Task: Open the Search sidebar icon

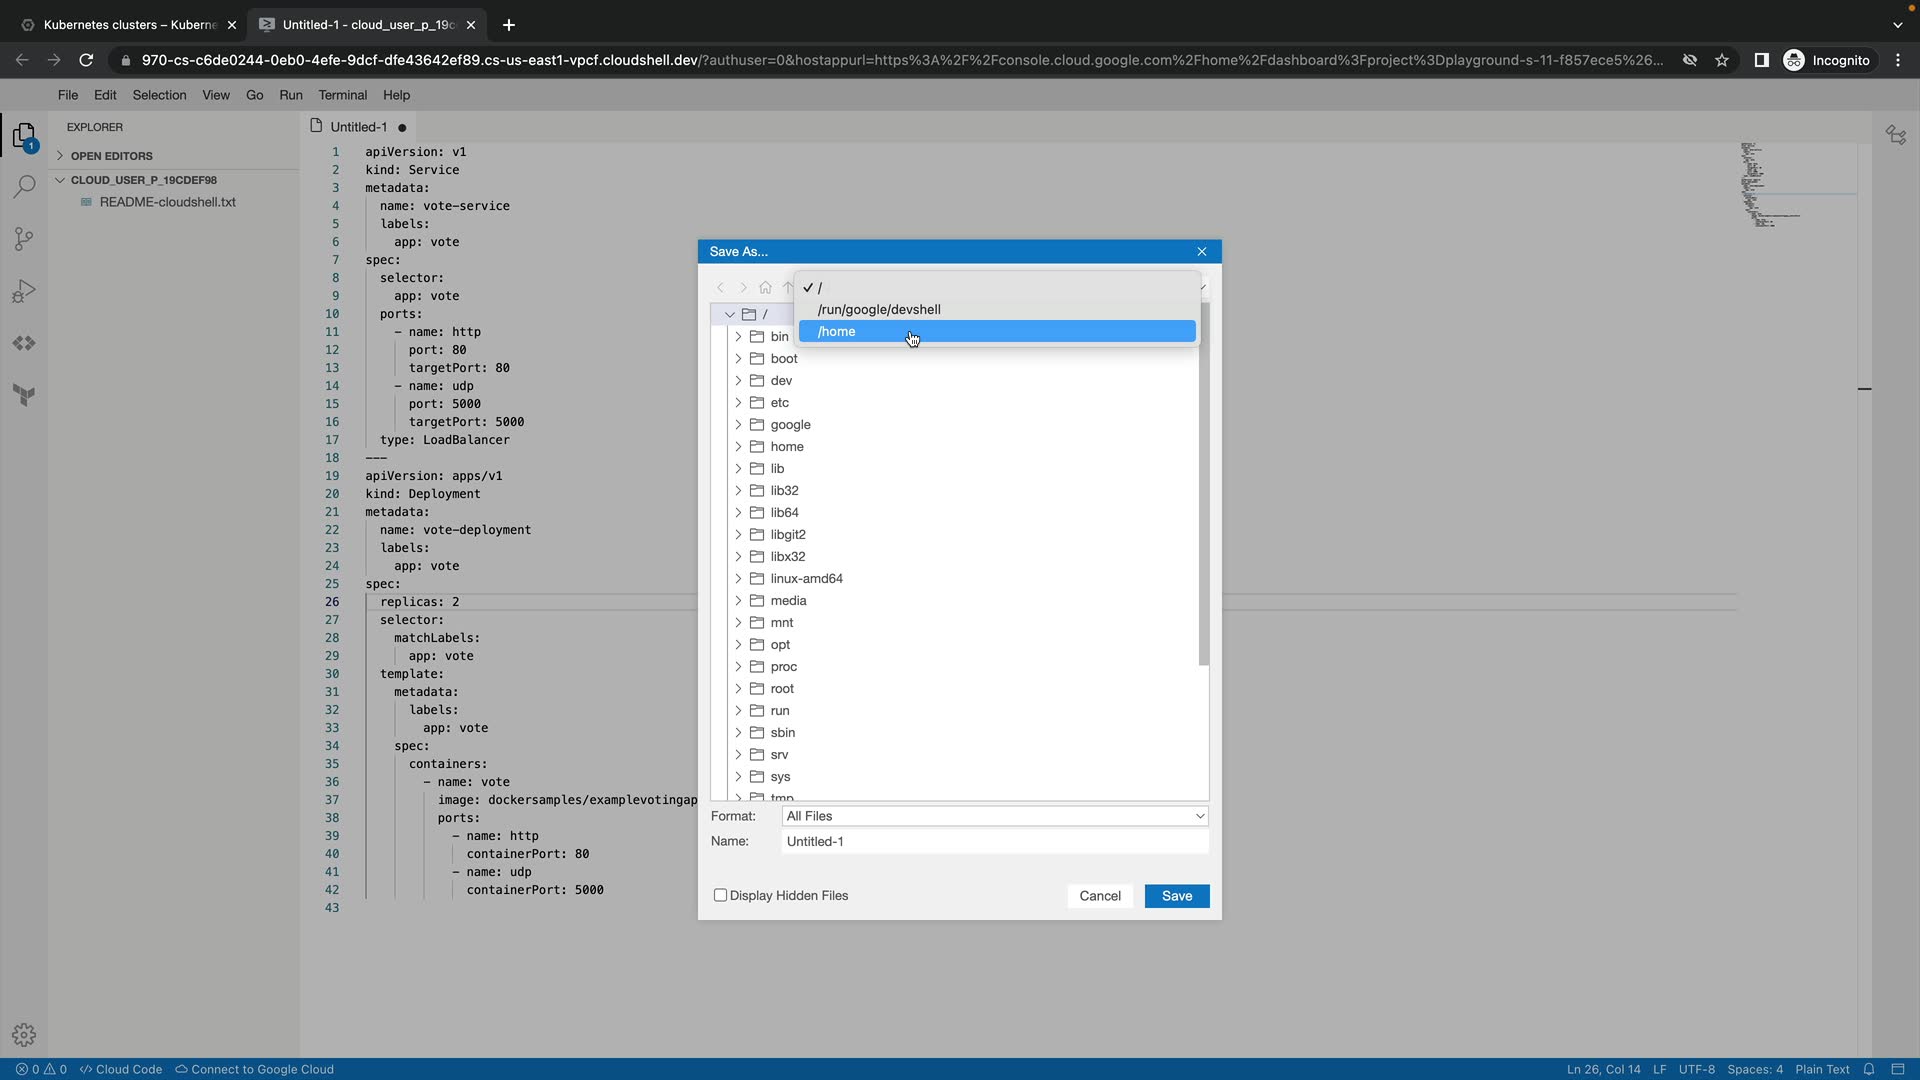Action: (24, 187)
